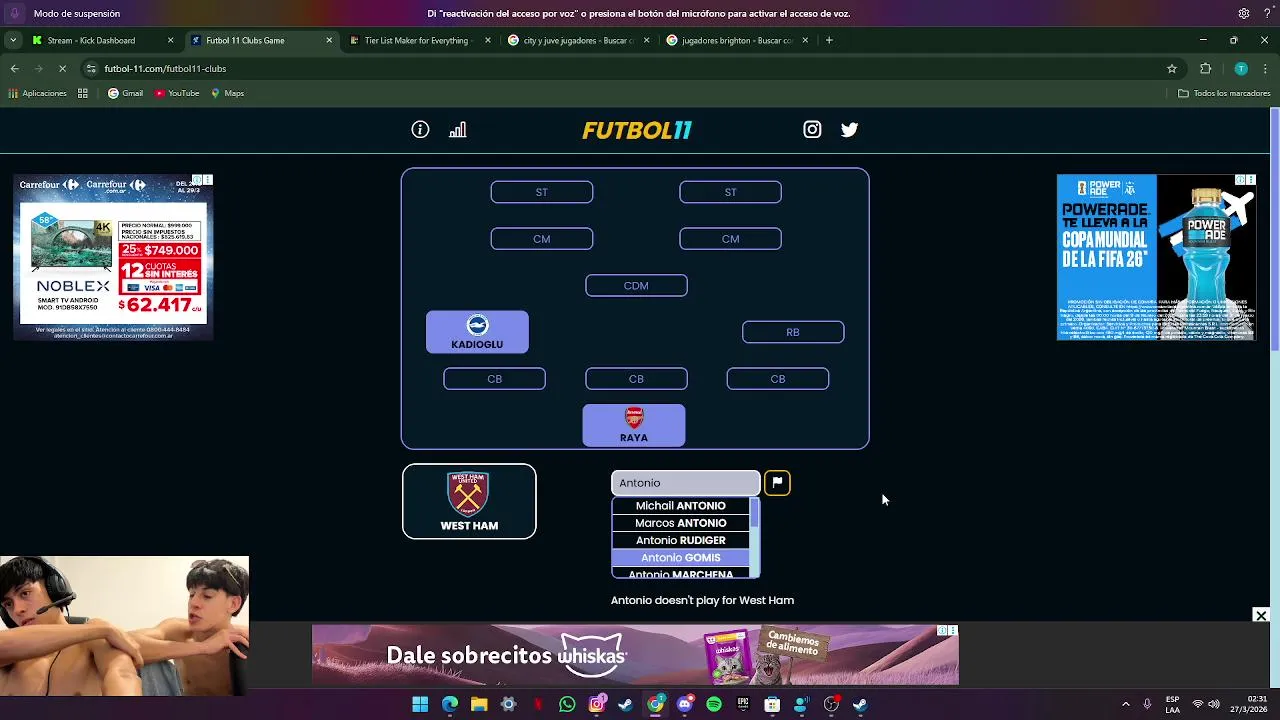
Task: Open the browser extensions puzzle icon
Action: tap(1205, 69)
